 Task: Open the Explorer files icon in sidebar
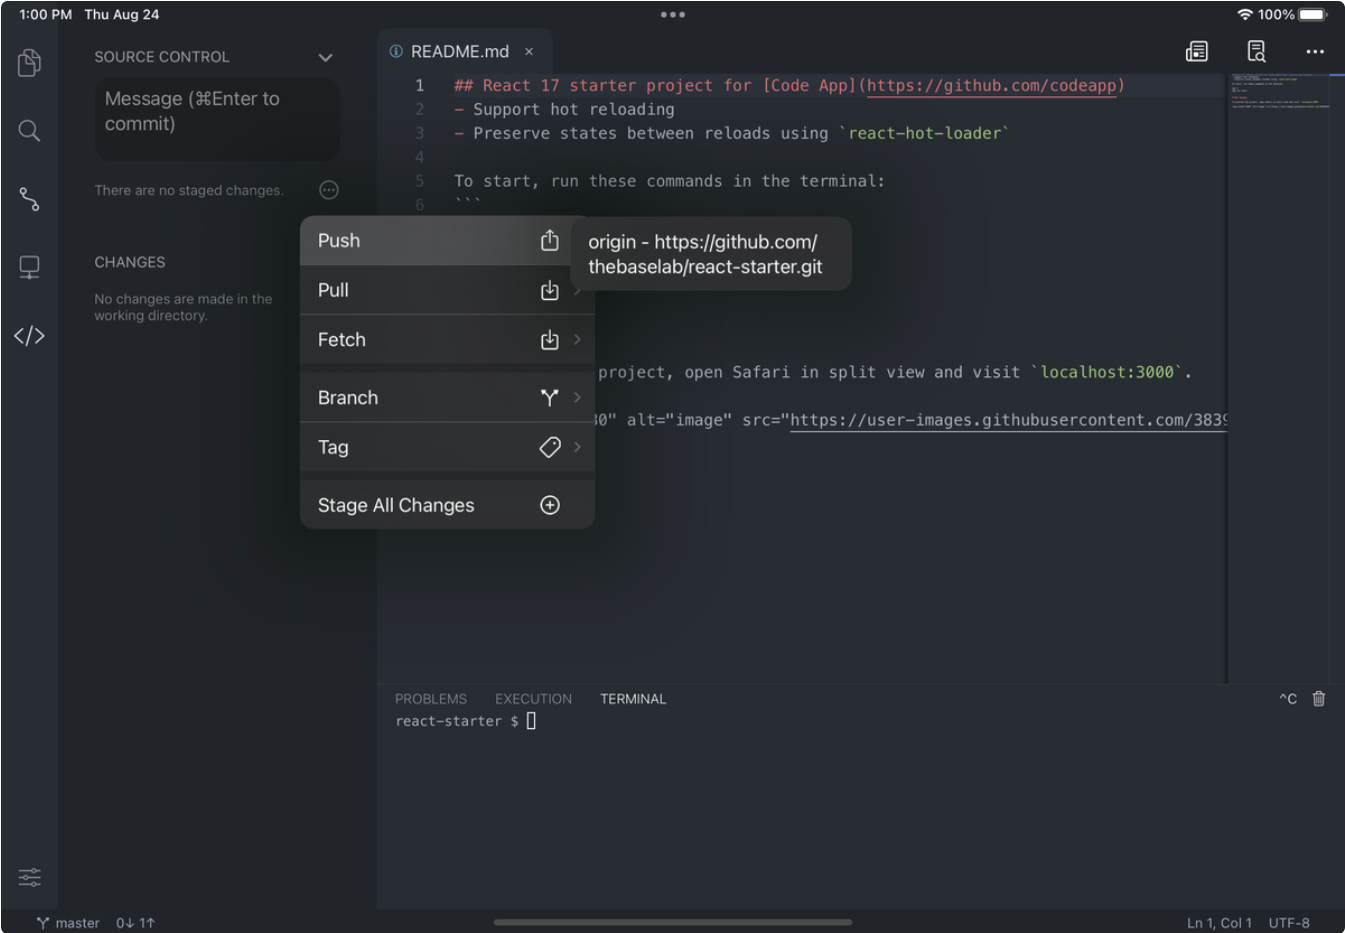click(x=29, y=63)
